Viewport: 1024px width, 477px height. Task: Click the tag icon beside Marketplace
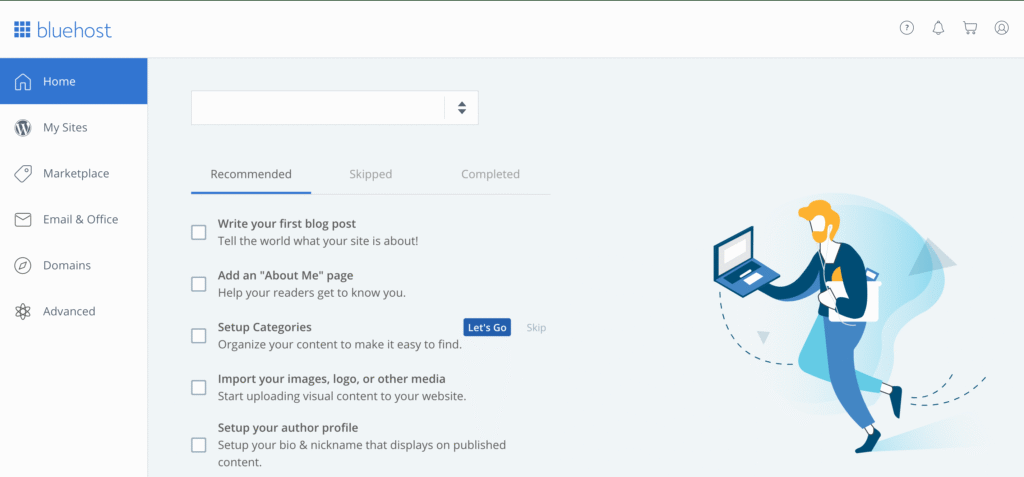pyautogui.click(x=23, y=174)
